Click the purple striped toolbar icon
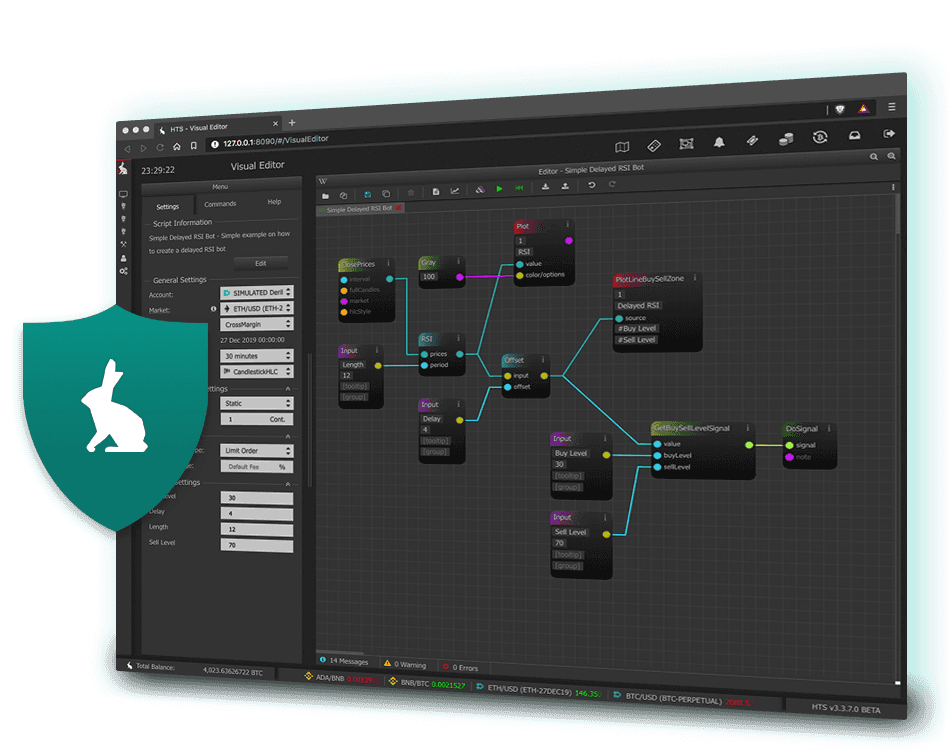The height and width of the screenshot is (756, 950). pyautogui.click(x=480, y=190)
